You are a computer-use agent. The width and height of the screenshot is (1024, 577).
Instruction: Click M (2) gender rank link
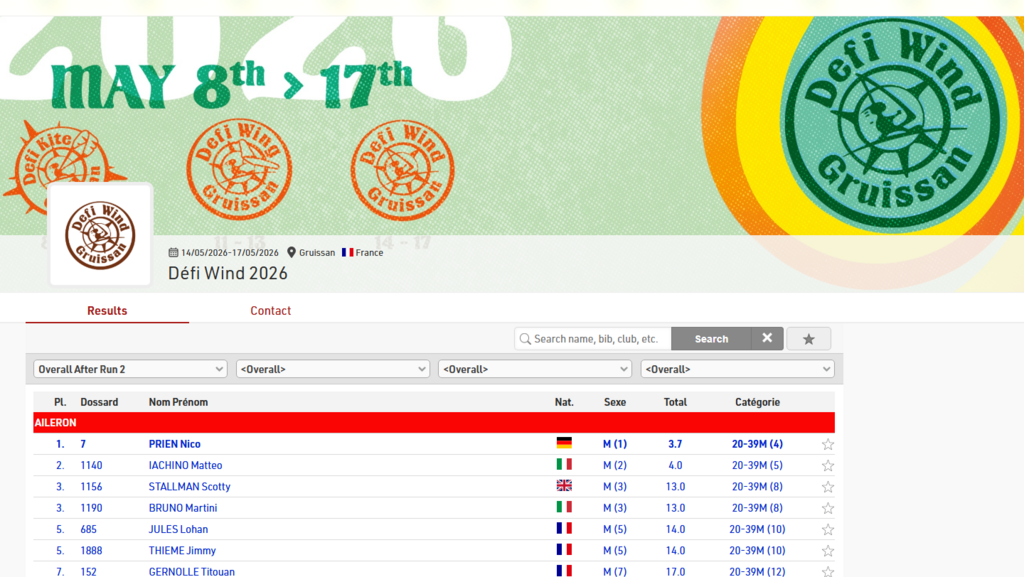615,465
